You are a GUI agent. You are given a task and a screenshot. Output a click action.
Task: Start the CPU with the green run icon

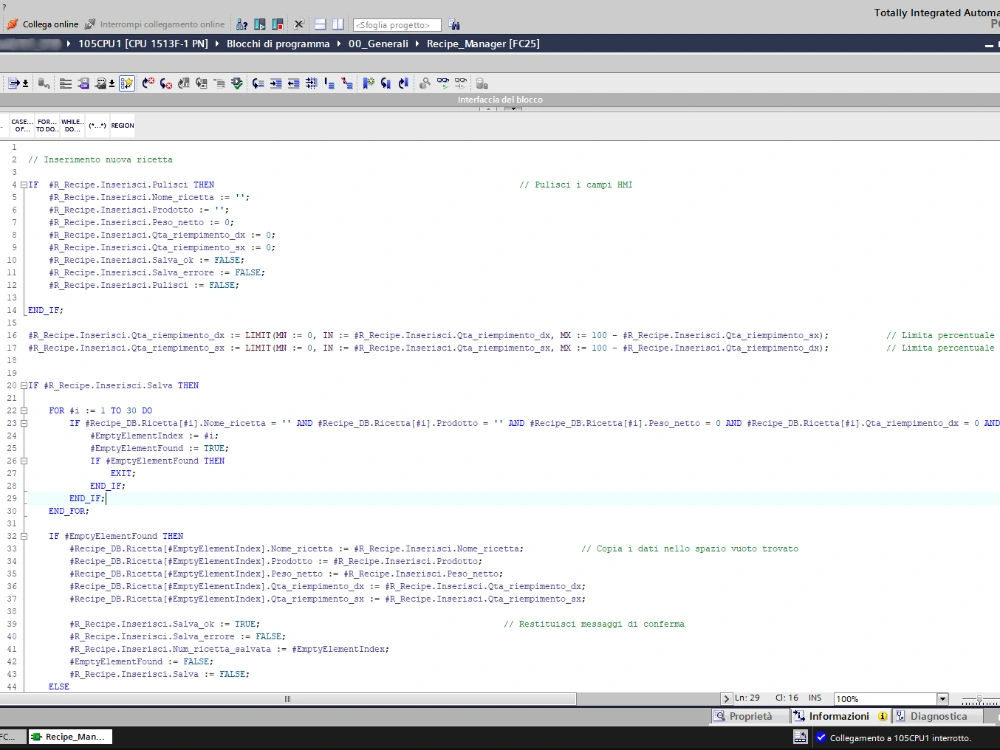(260, 24)
